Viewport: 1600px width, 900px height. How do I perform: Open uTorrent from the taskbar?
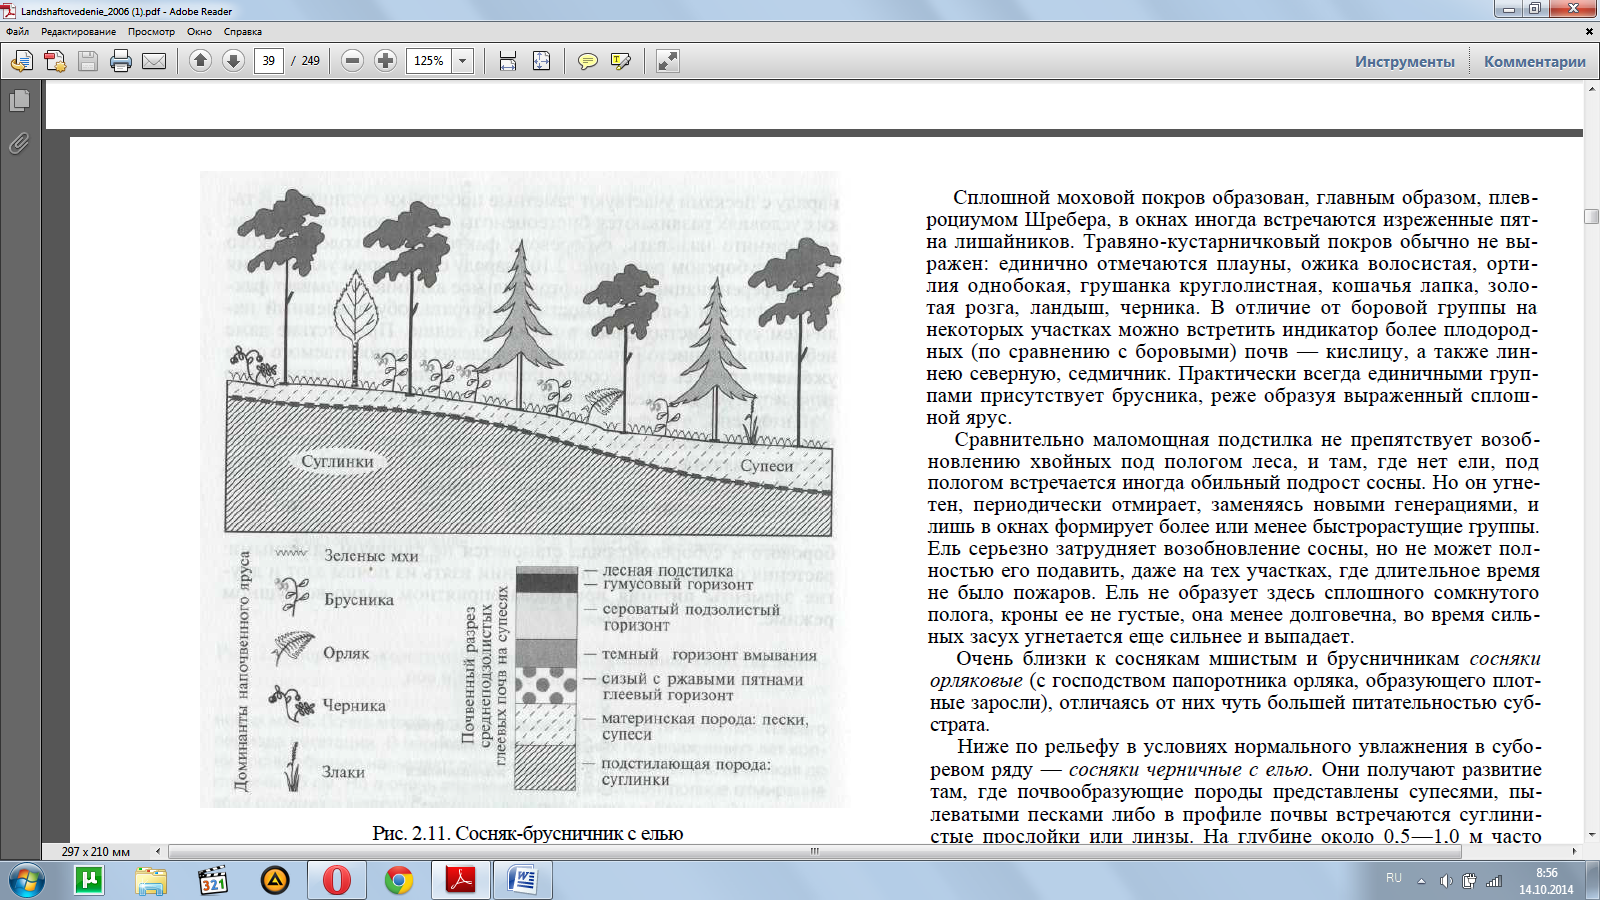point(89,881)
